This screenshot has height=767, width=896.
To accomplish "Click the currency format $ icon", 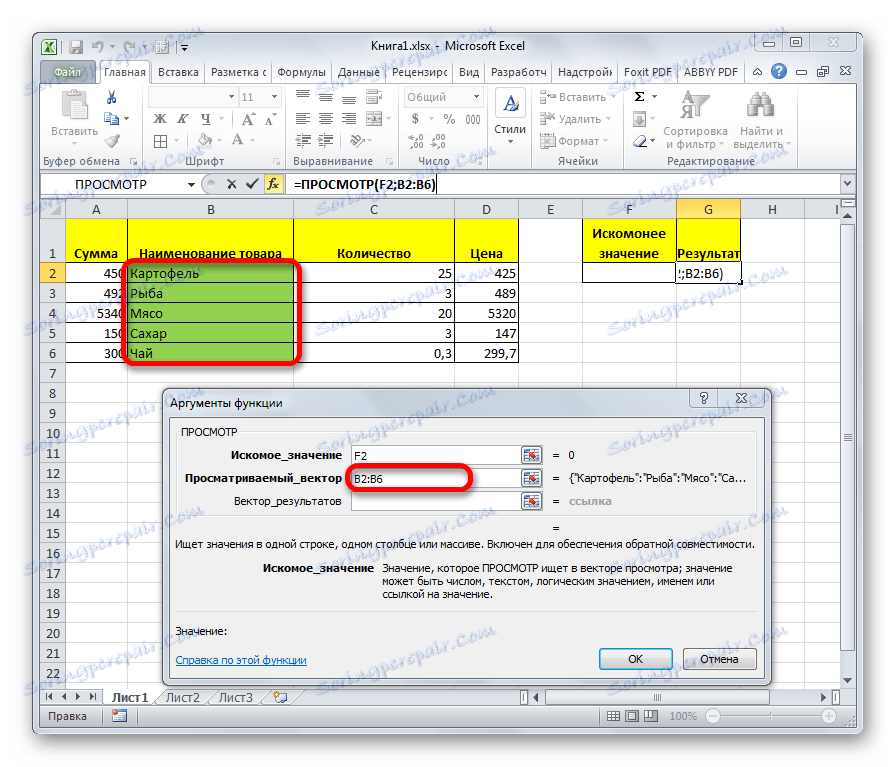I will click(x=415, y=119).
